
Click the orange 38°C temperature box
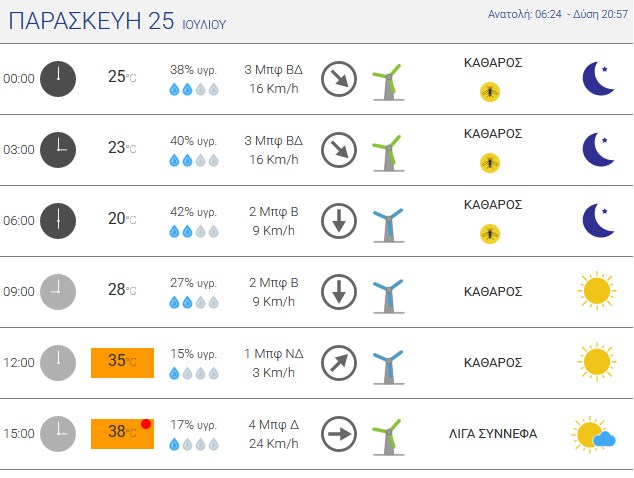coord(123,434)
